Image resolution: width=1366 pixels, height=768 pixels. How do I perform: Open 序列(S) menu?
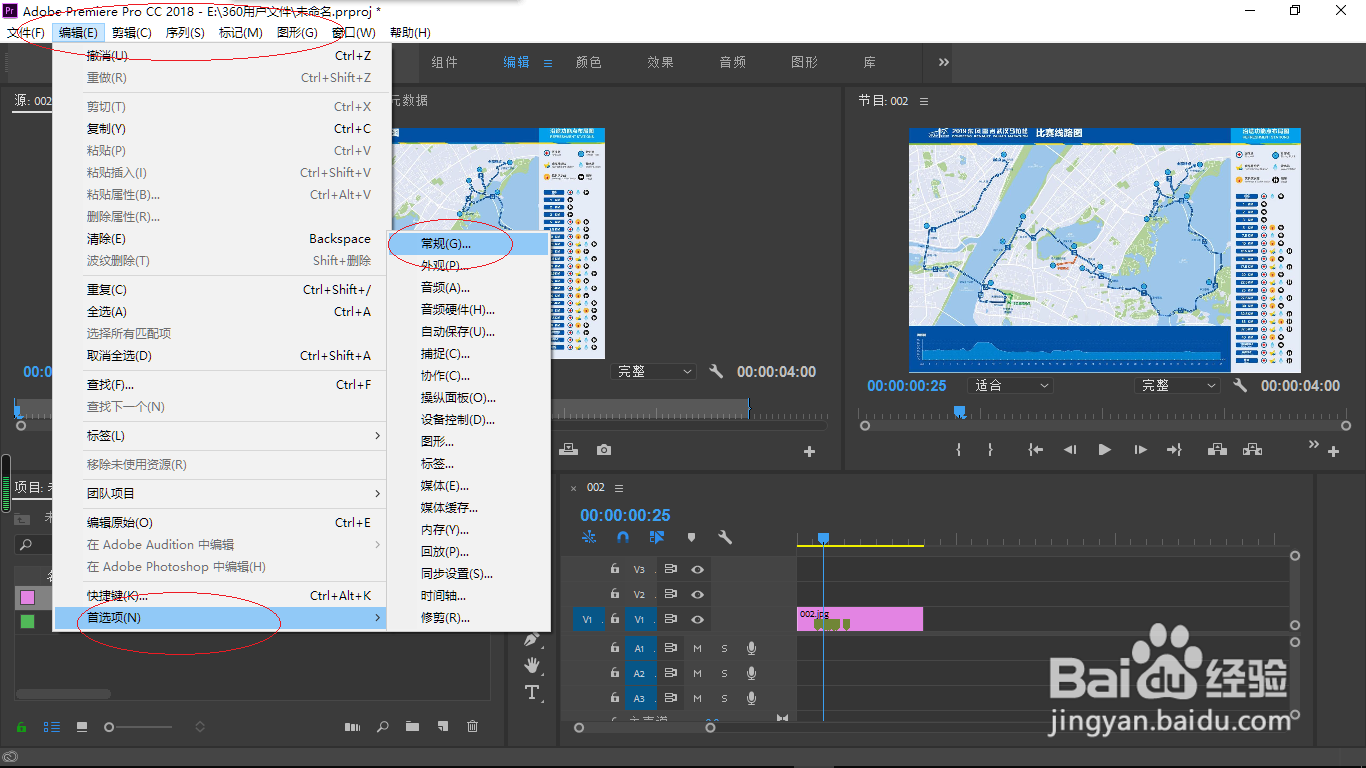click(x=184, y=33)
